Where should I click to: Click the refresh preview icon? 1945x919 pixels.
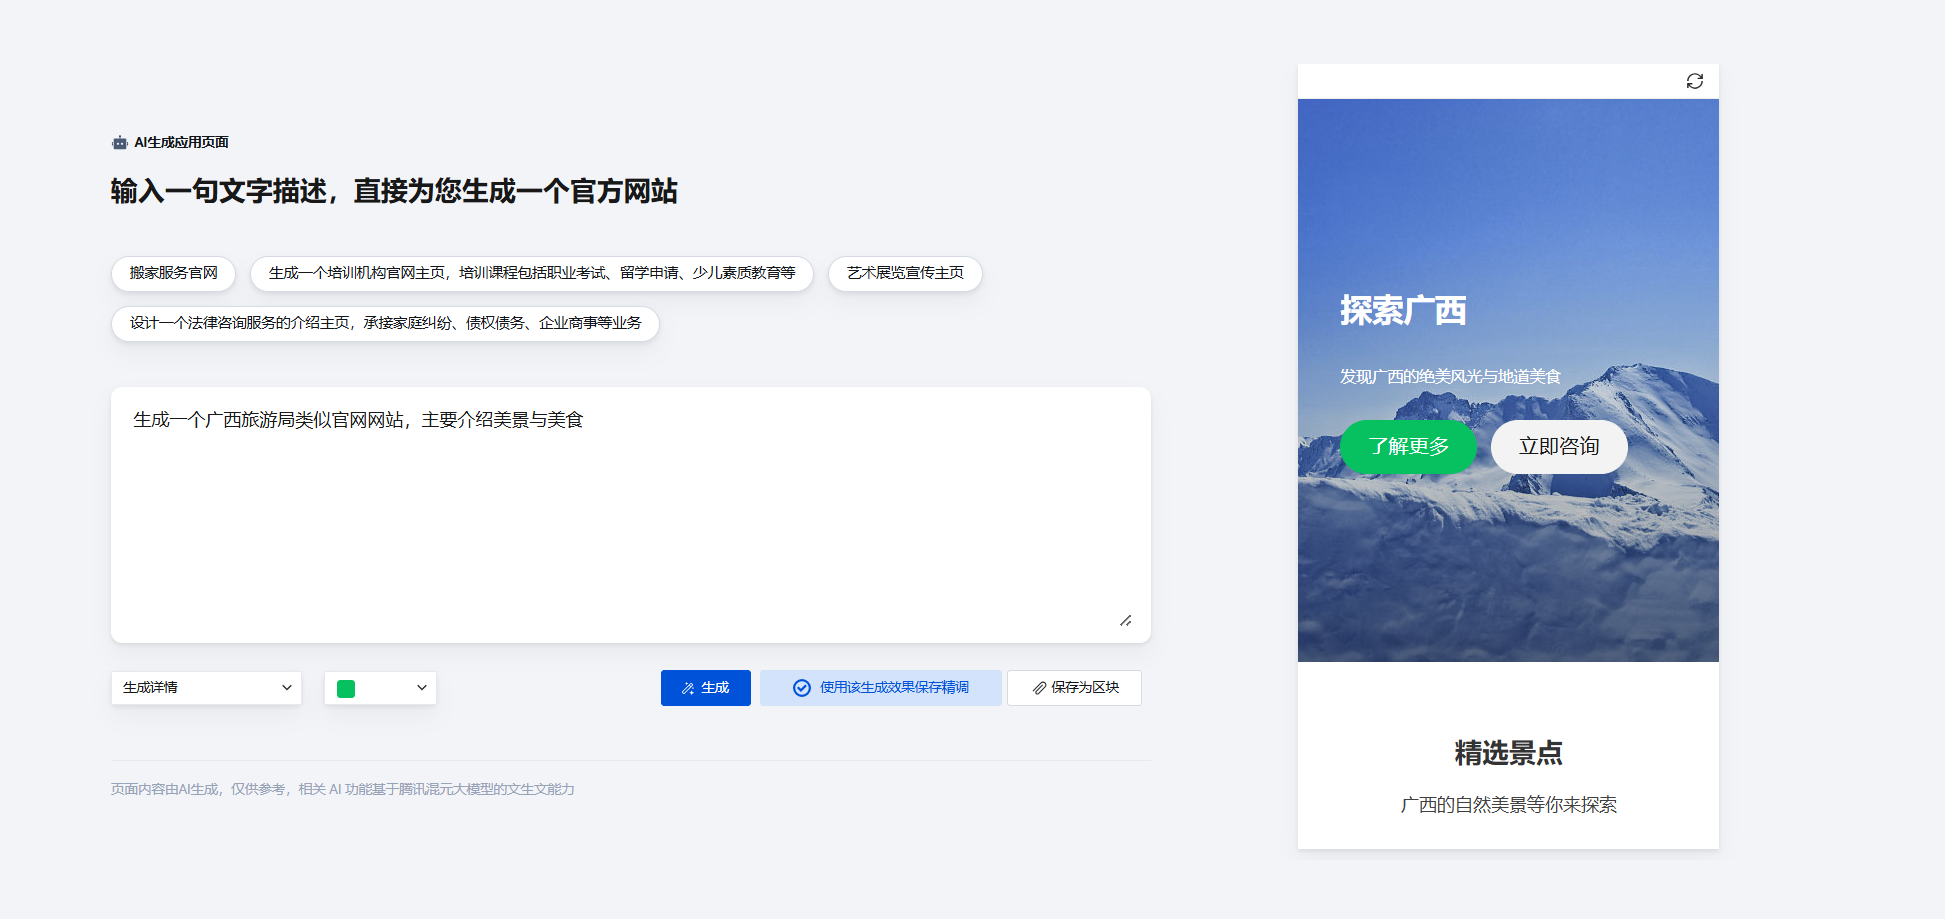(1694, 81)
